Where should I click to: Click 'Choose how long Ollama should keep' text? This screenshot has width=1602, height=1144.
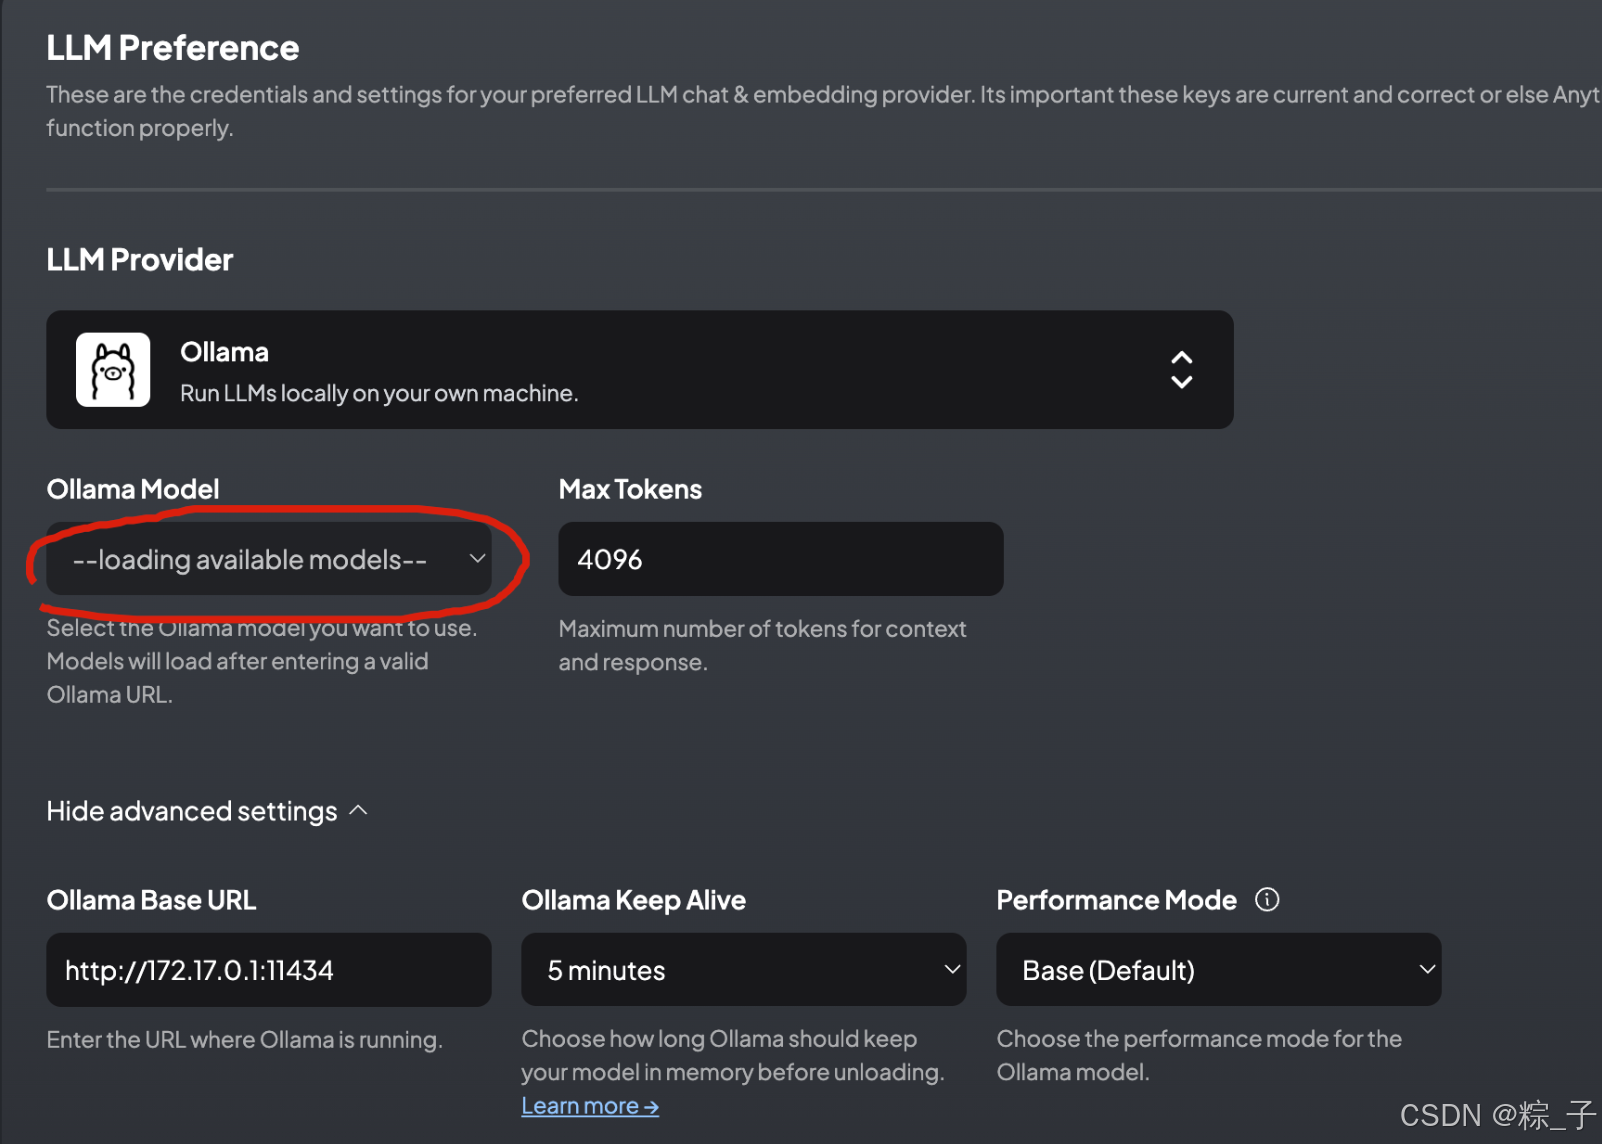[x=719, y=1039]
